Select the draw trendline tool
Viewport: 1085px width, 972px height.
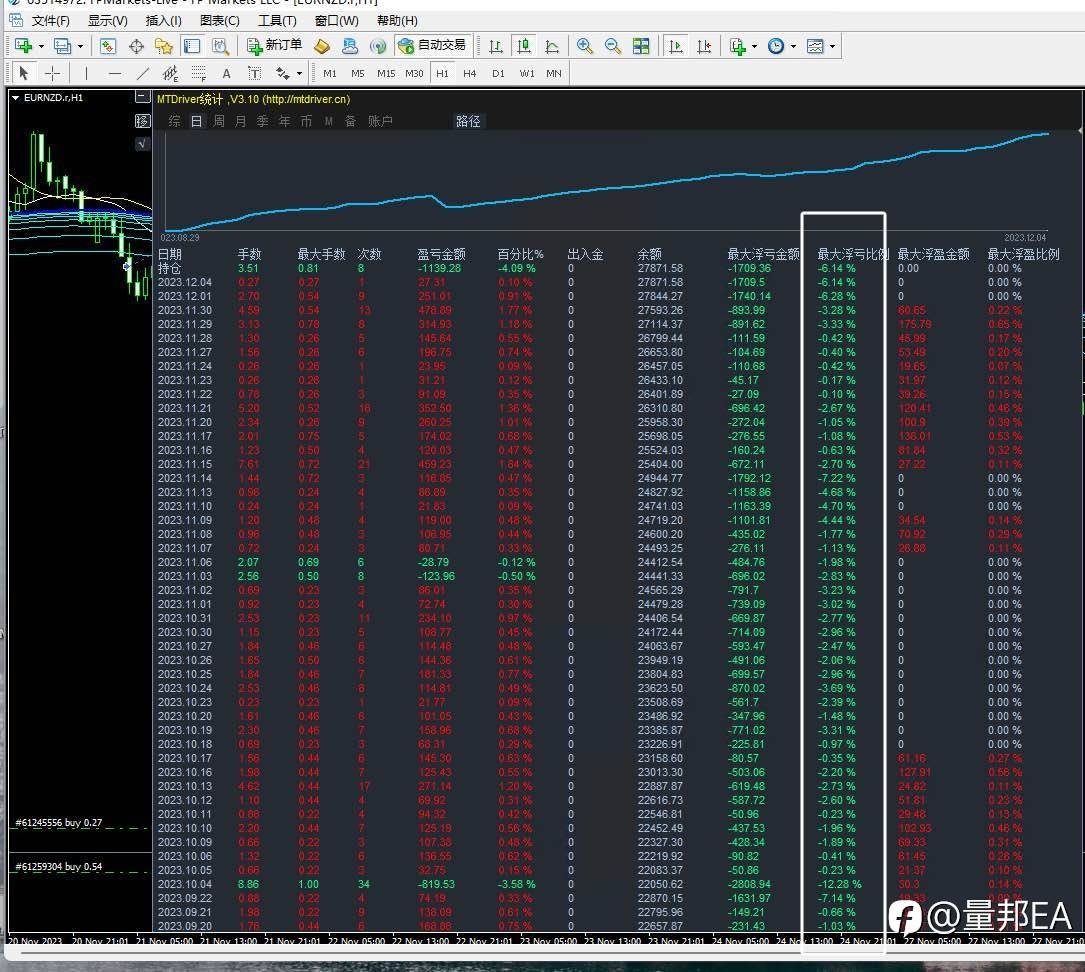click(142, 73)
